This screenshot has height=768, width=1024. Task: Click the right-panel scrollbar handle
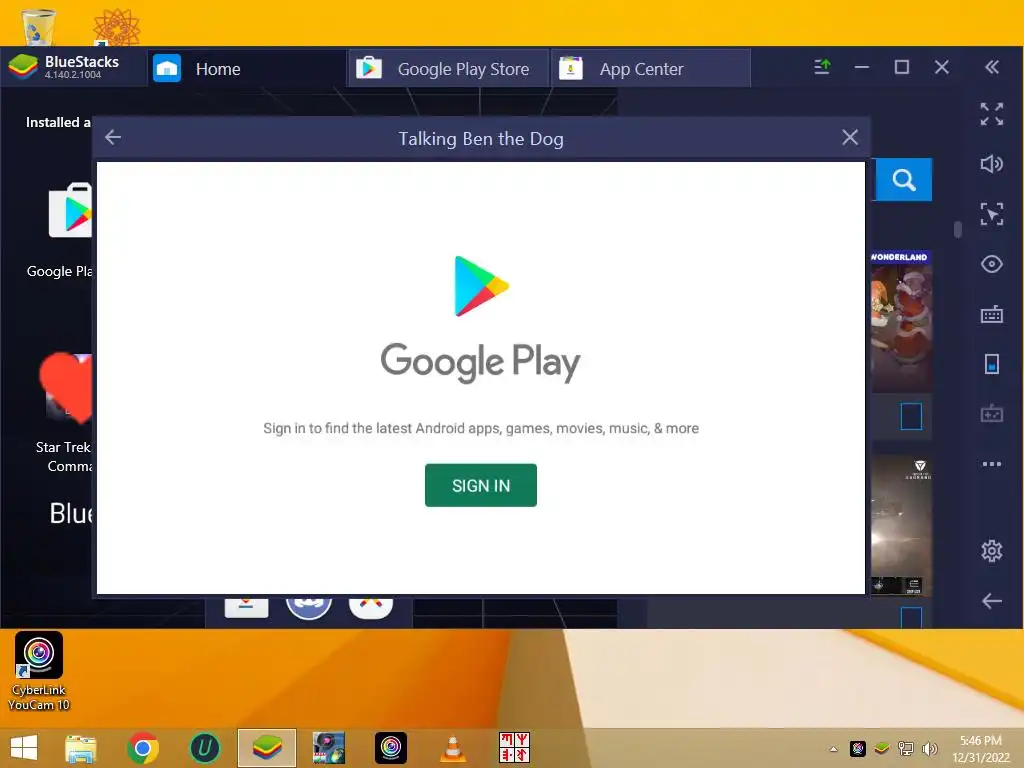coord(957,229)
